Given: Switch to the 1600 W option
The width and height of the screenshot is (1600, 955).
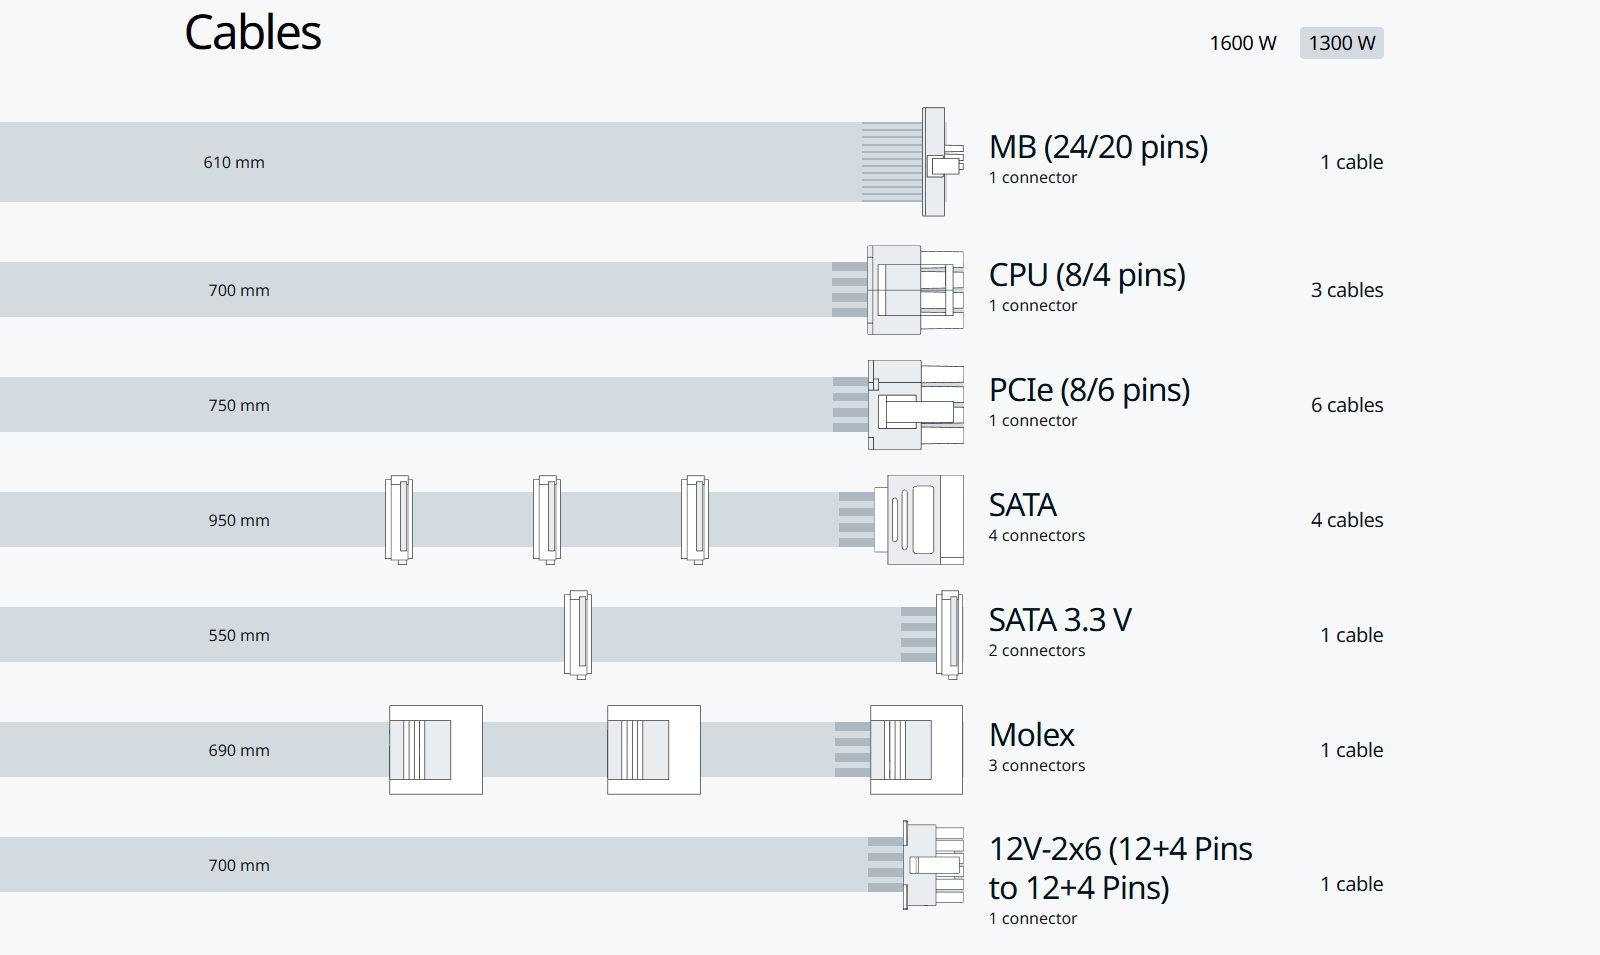Looking at the screenshot, I should click(x=1243, y=43).
